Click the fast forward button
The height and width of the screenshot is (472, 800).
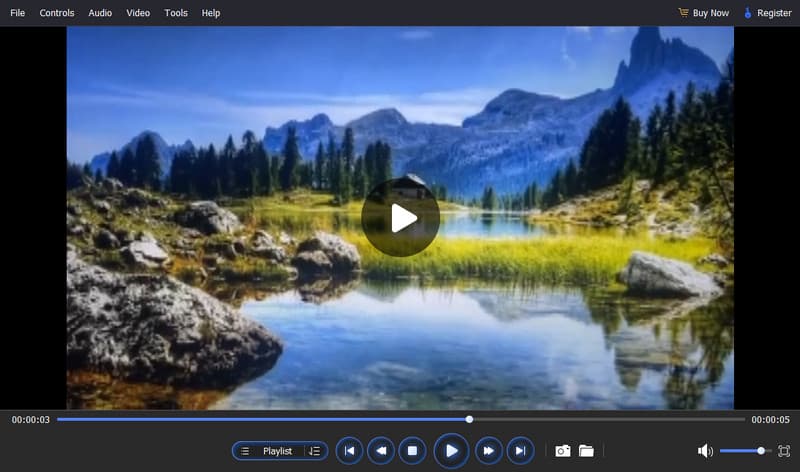click(x=488, y=451)
